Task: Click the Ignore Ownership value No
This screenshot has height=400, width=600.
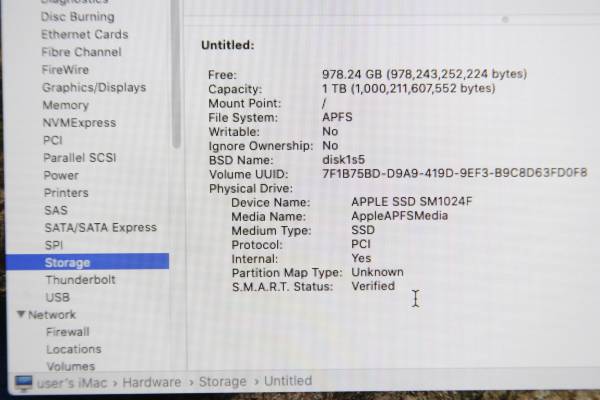Action: 330,145
